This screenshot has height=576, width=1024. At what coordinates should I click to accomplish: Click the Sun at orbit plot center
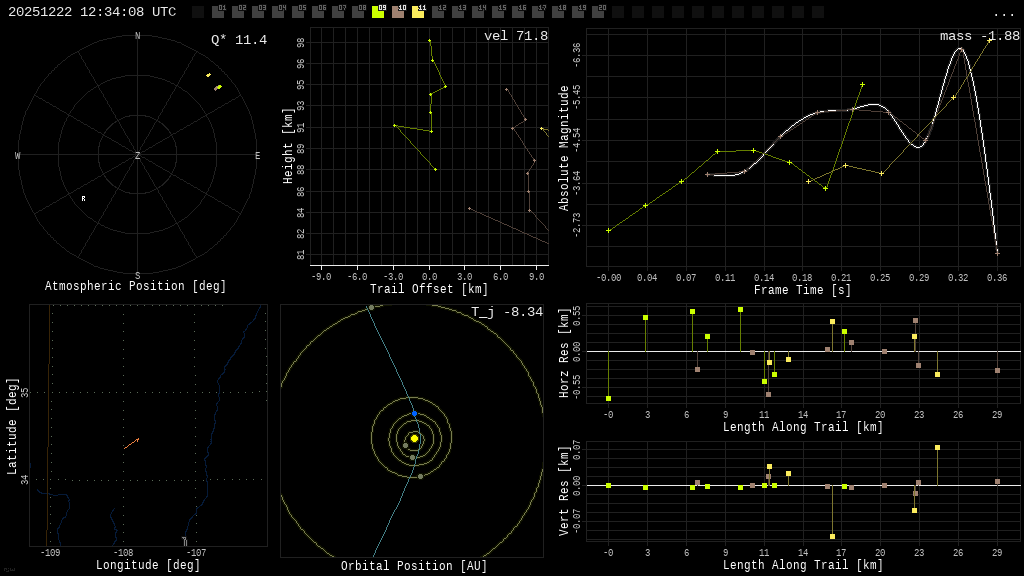[414, 438]
